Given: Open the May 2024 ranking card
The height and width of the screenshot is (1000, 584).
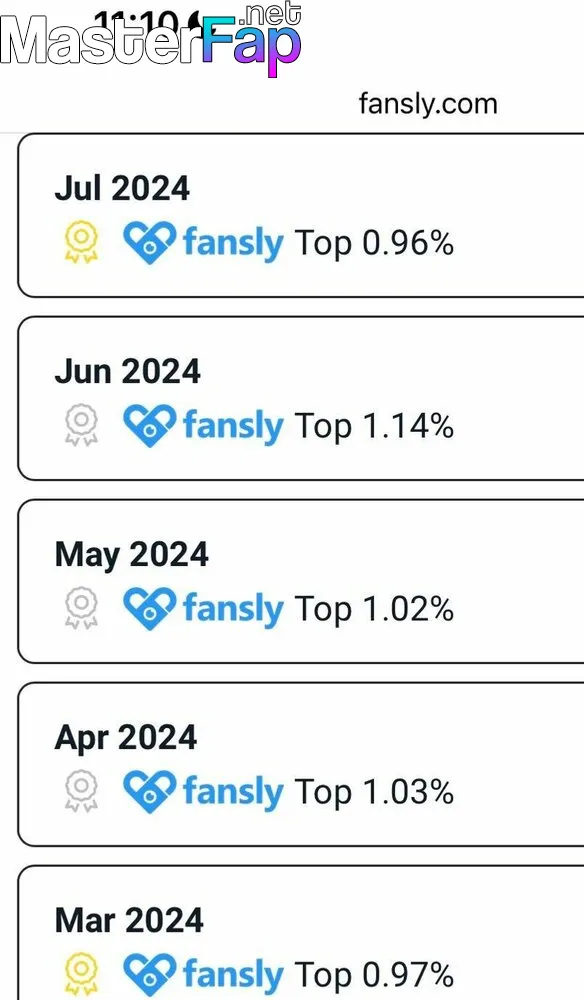Looking at the screenshot, I should (x=301, y=582).
